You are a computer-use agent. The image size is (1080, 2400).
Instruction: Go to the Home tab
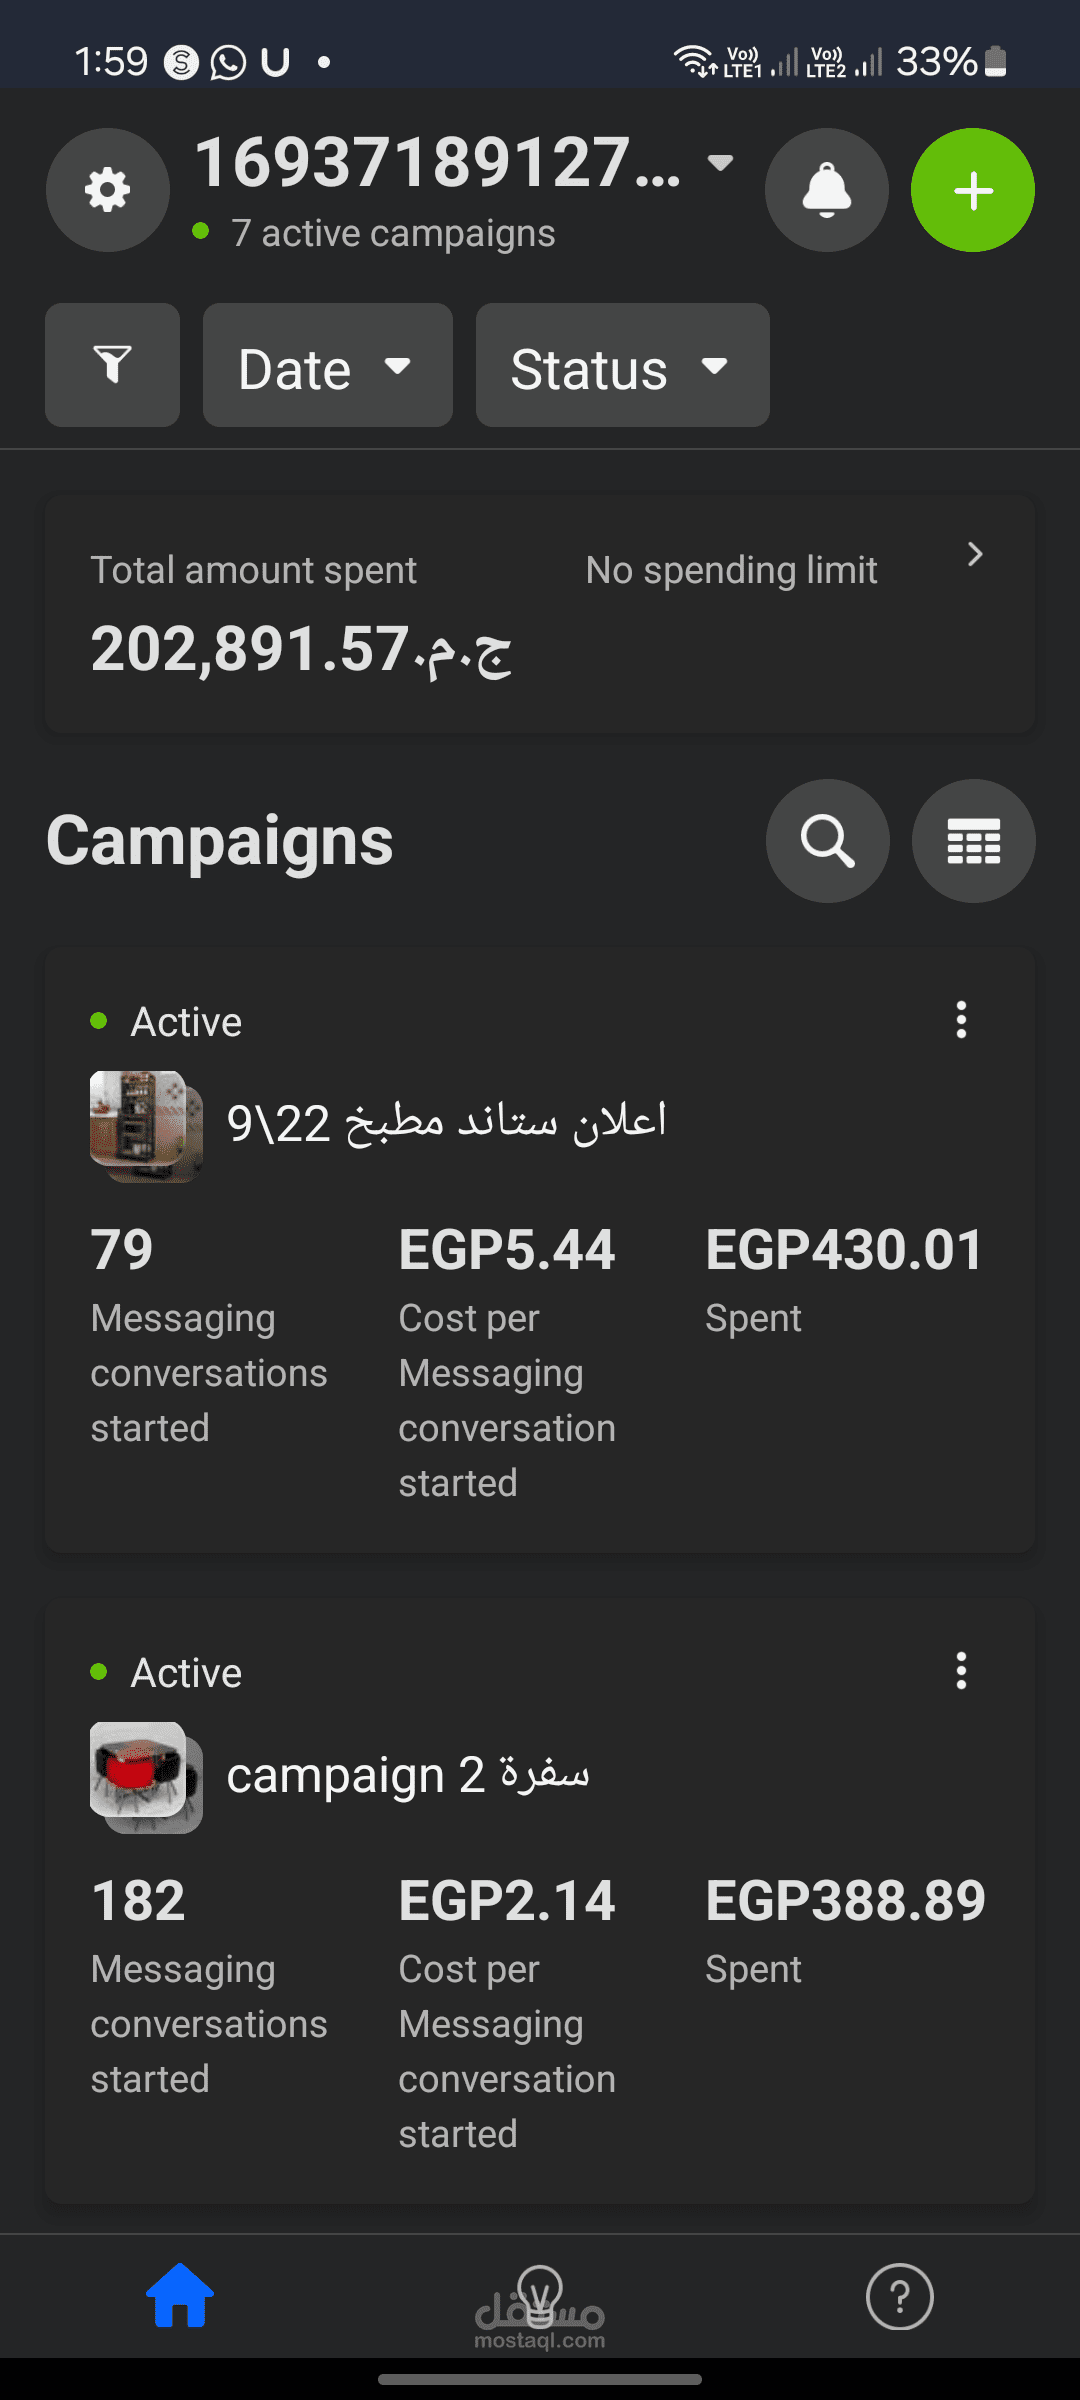180,2297
